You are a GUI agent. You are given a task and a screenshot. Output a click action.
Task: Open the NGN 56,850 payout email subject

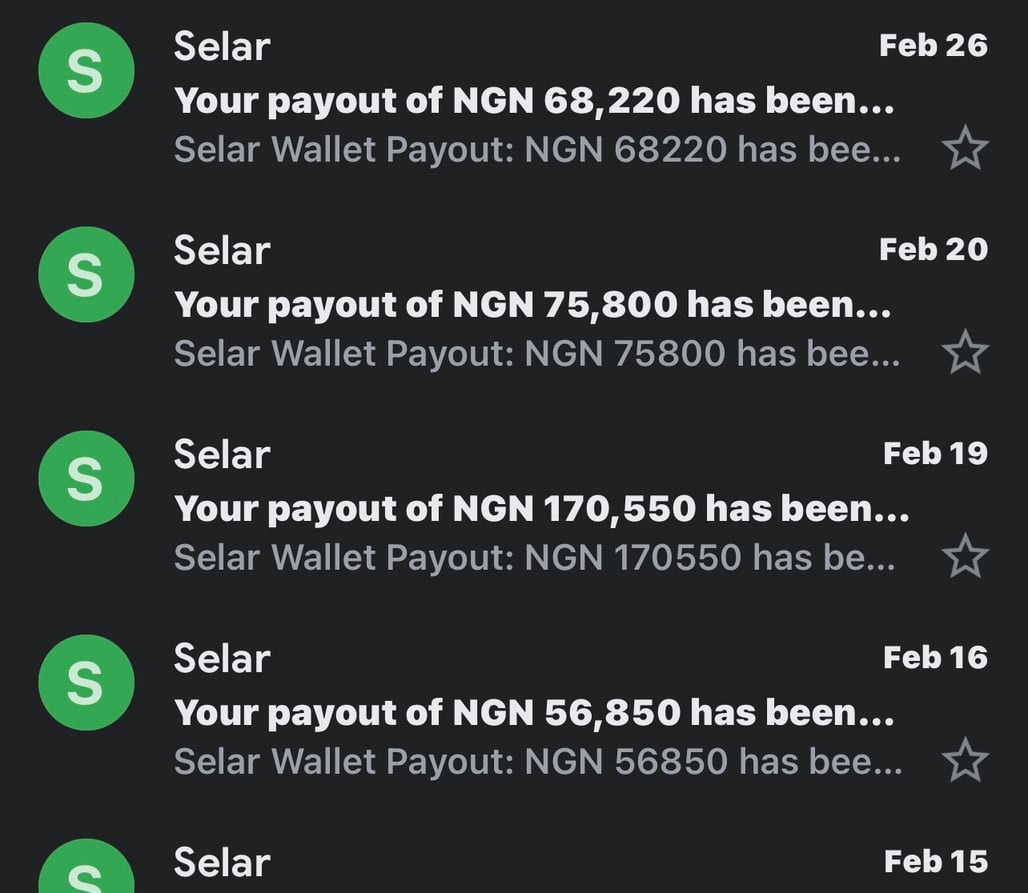pos(534,713)
